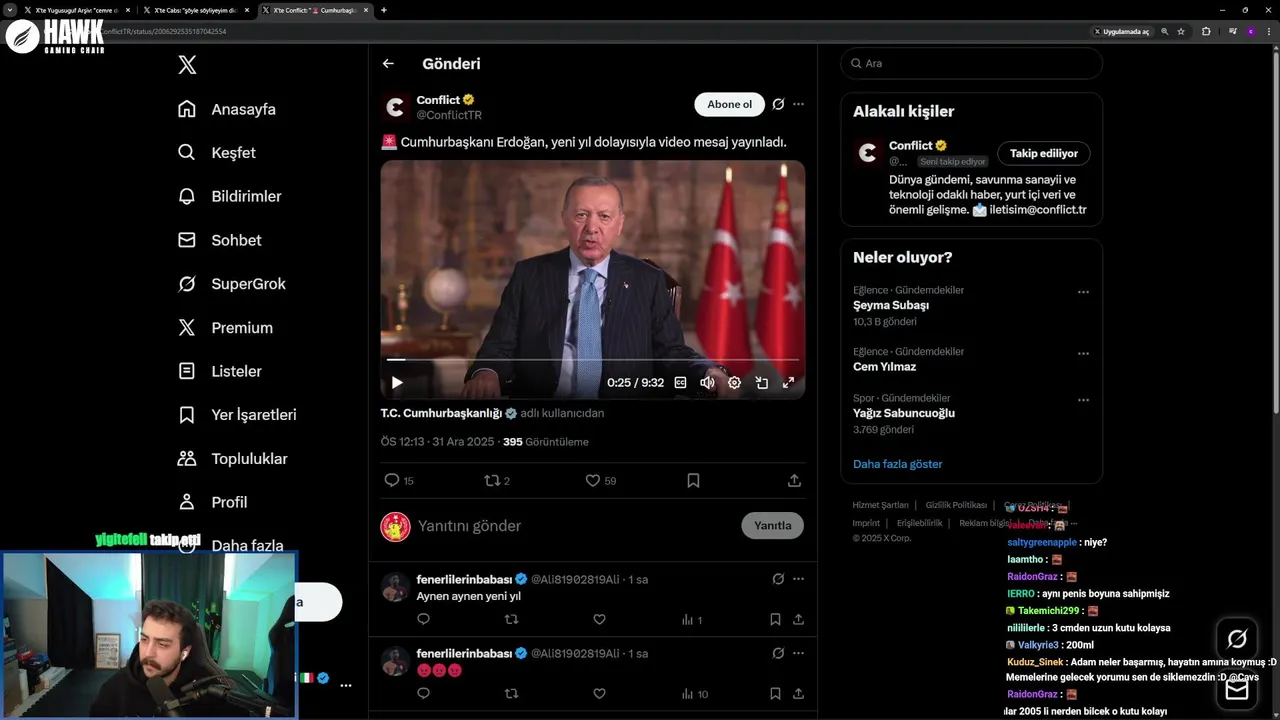Screen dimensions: 1280x720
Task: Open the floating Grok button
Action: (x=1237, y=639)
